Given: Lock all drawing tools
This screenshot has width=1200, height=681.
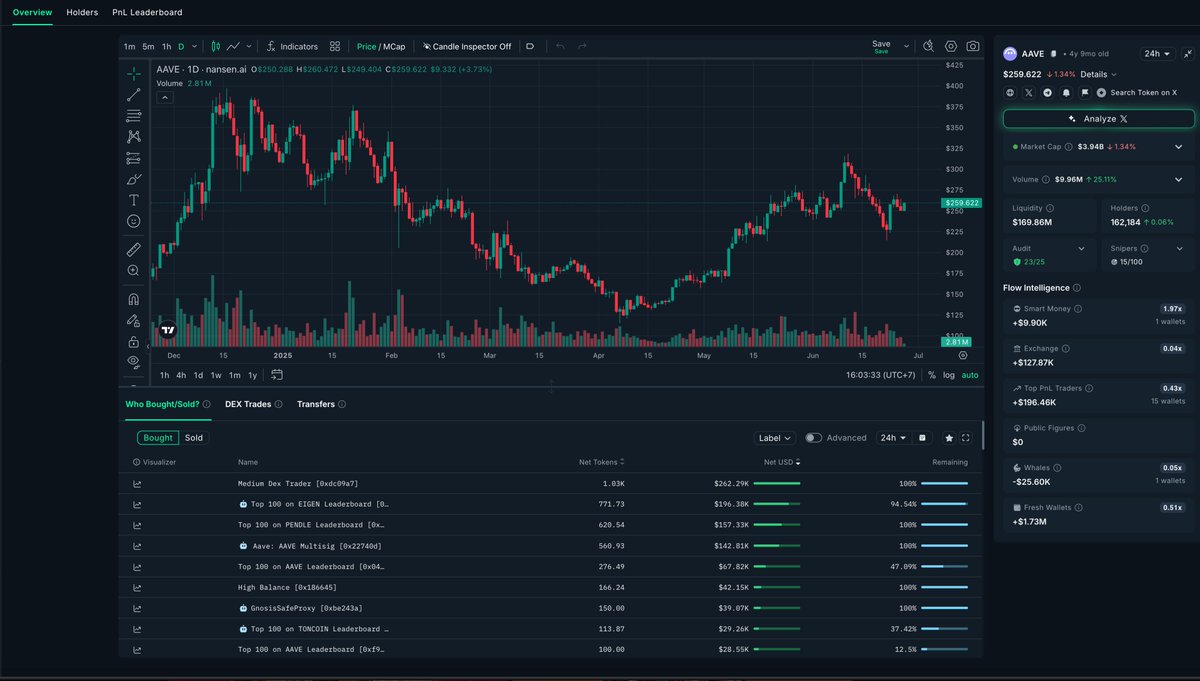Looking at the screenshot, I should (133, 341).
